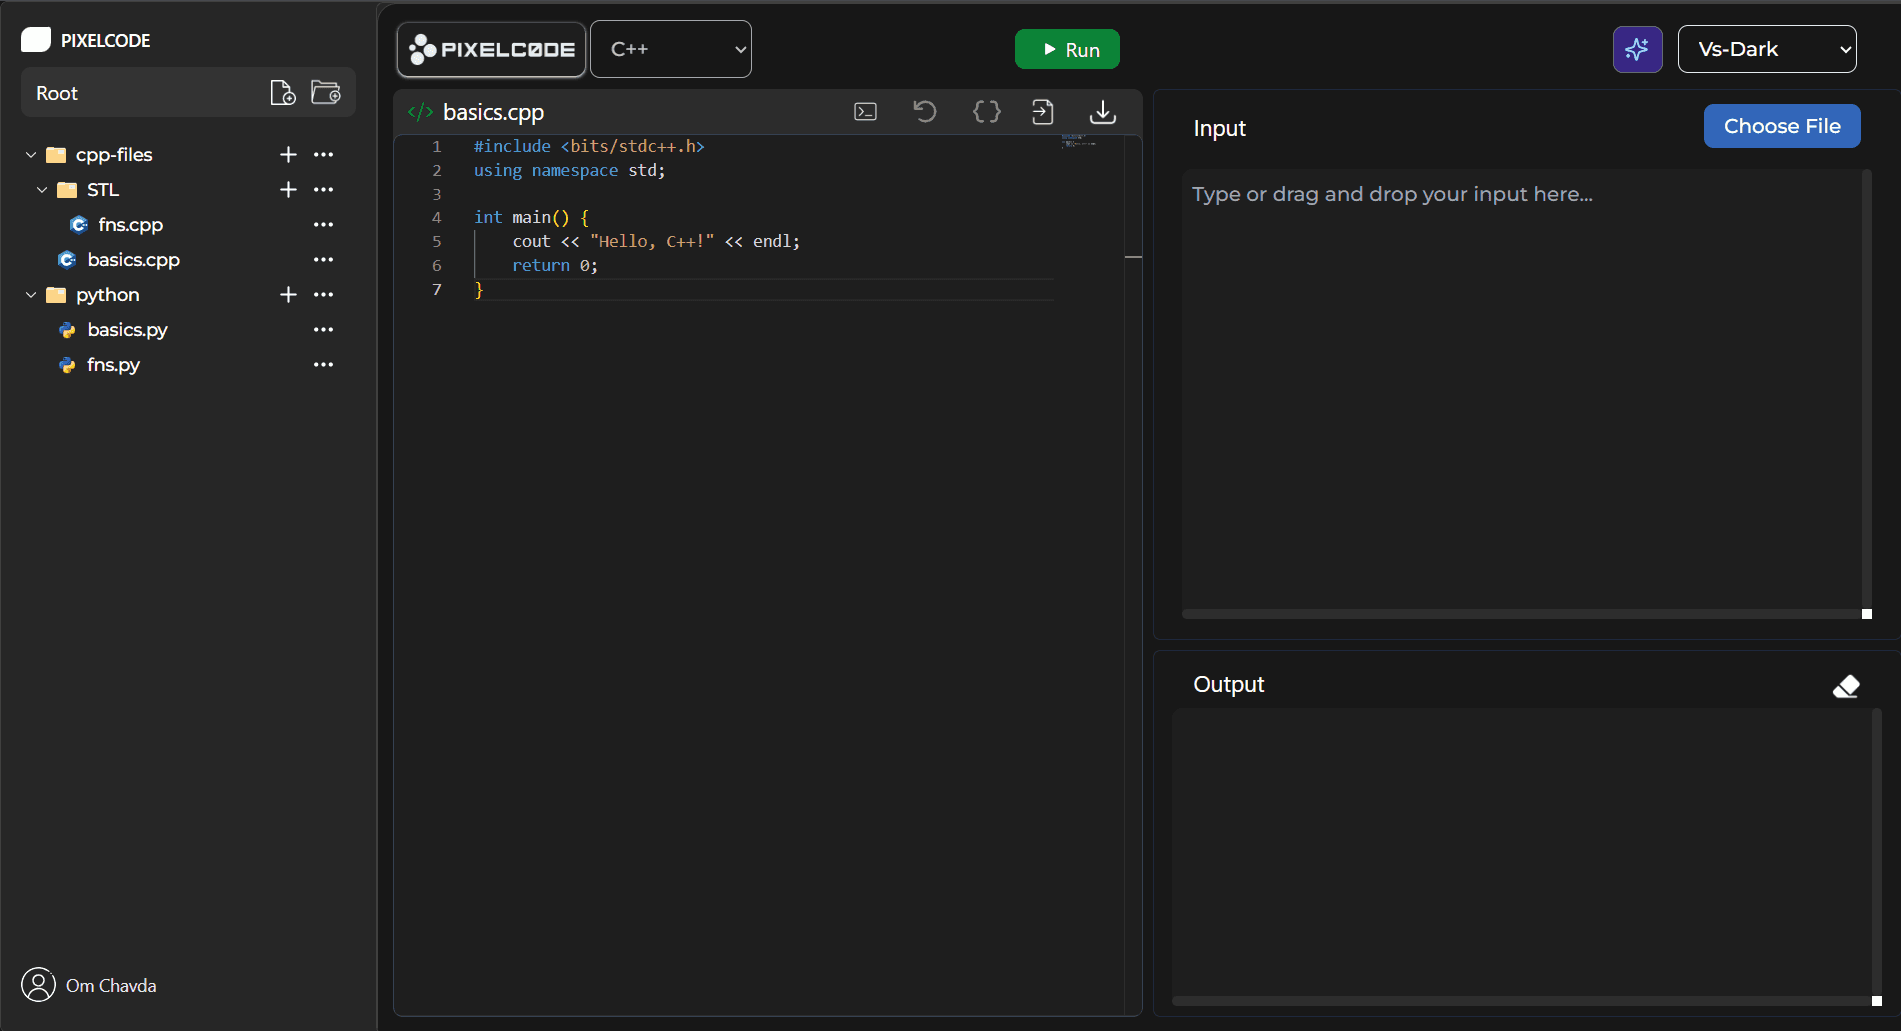Download the basics.cpp file
1901x1031 pixels.
coord(1103,112)
